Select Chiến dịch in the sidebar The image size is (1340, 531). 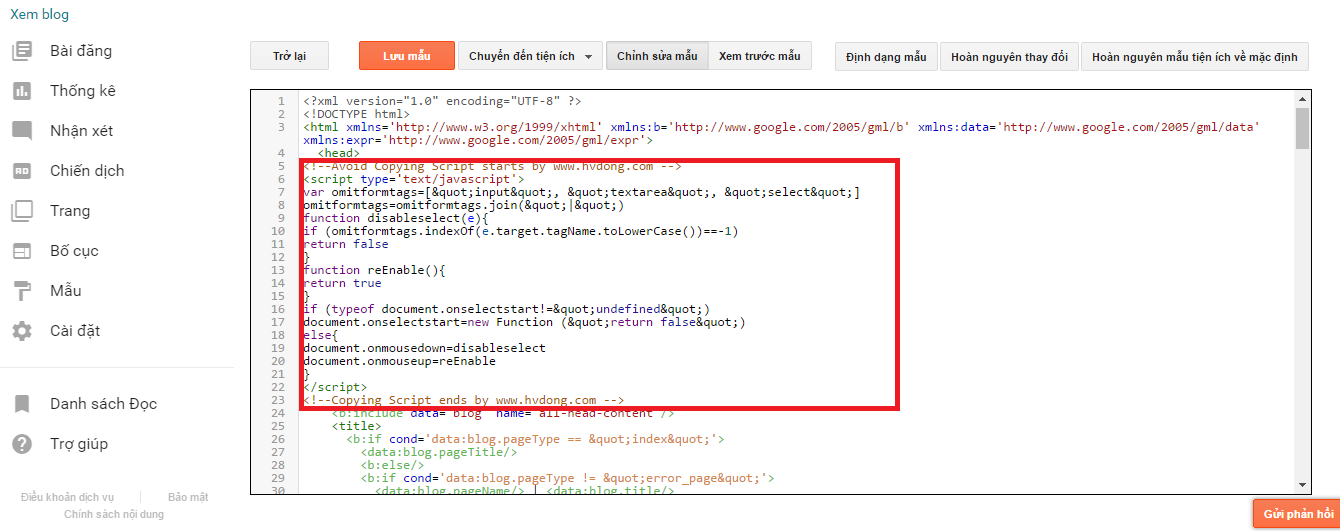click(x=87, y=171)
